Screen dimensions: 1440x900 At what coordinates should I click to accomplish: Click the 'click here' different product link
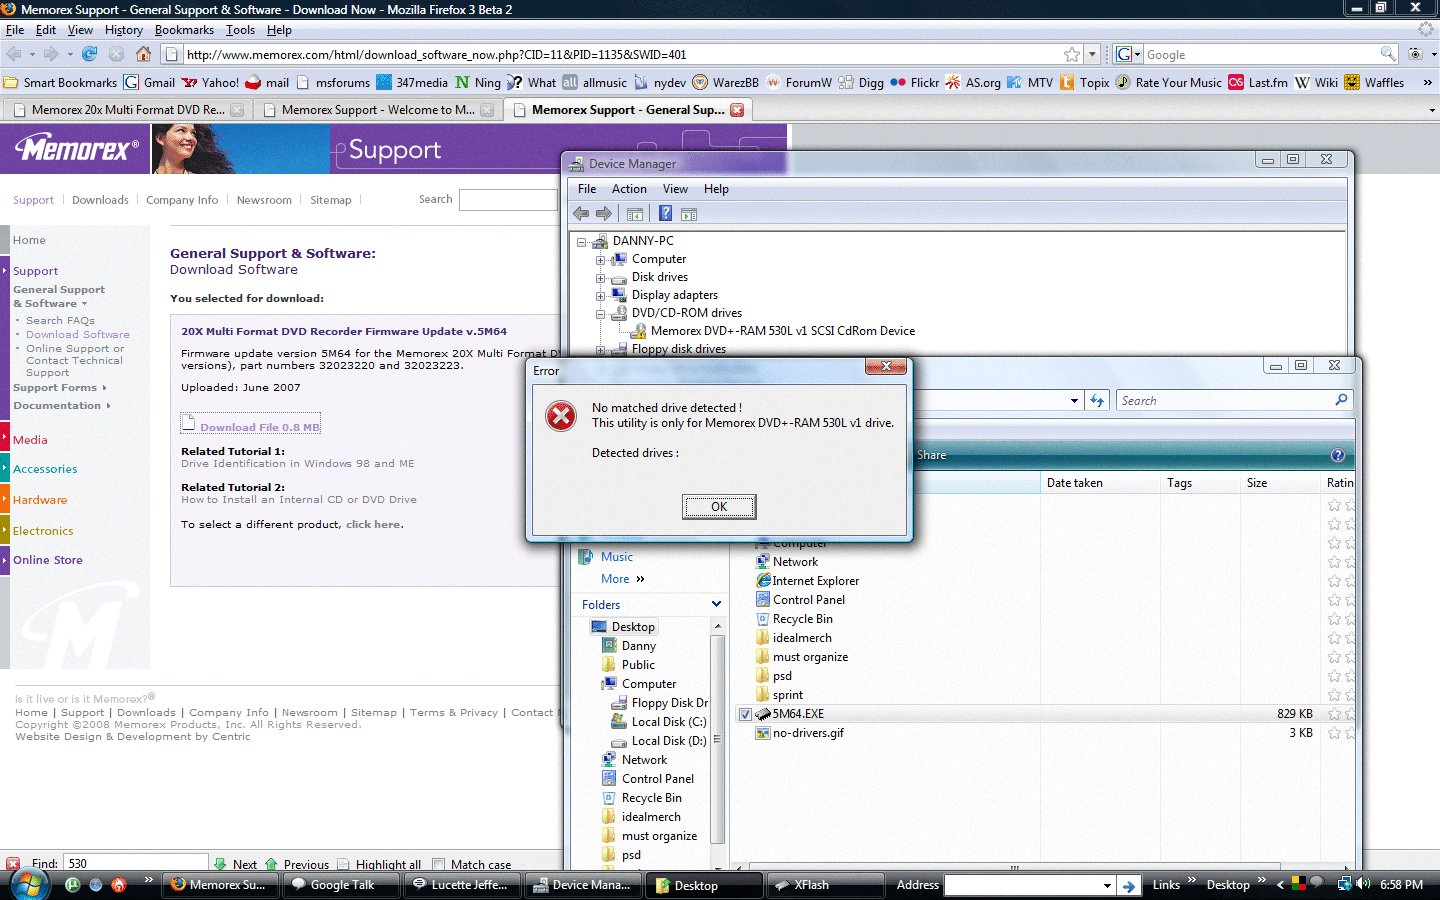pos(374,524)
